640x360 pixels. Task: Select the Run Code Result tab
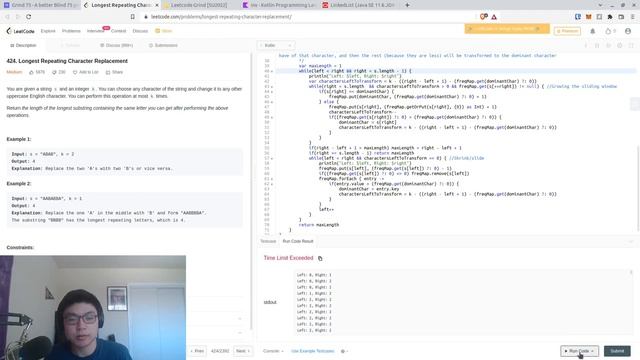point(298,241)
